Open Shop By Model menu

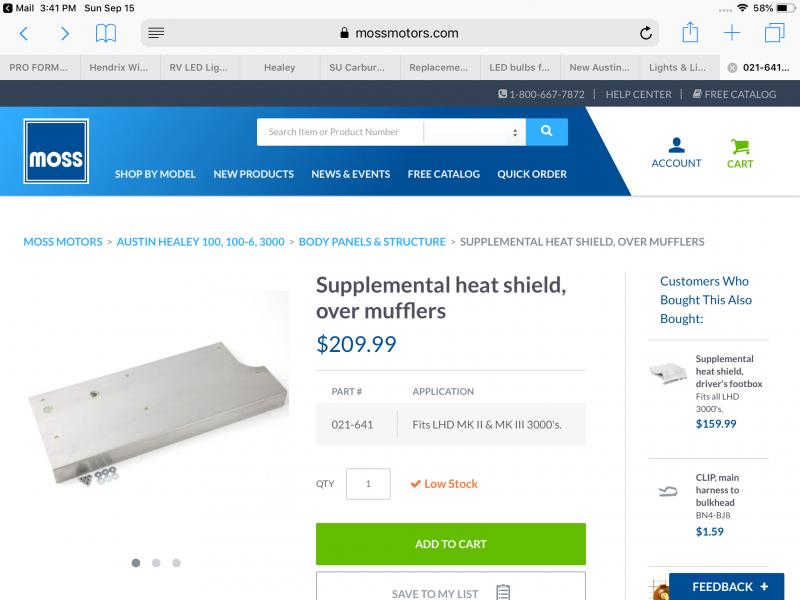(x=155, y=174)
